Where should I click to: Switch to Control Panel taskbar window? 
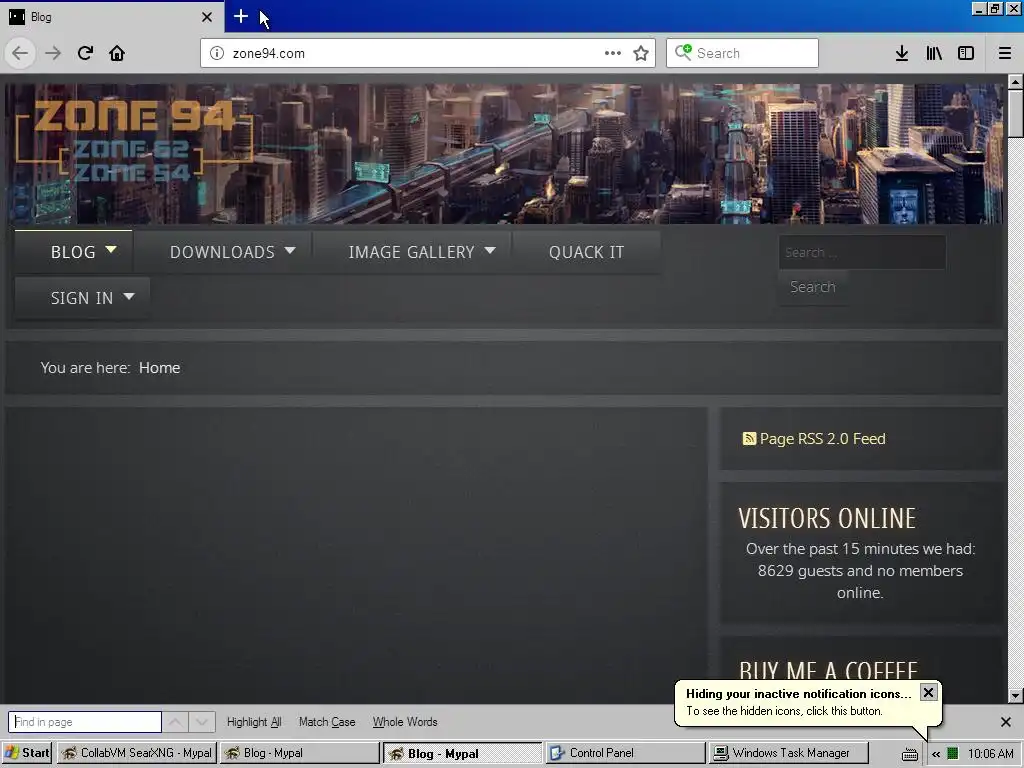pyautogui.click(x=625, y=753)
